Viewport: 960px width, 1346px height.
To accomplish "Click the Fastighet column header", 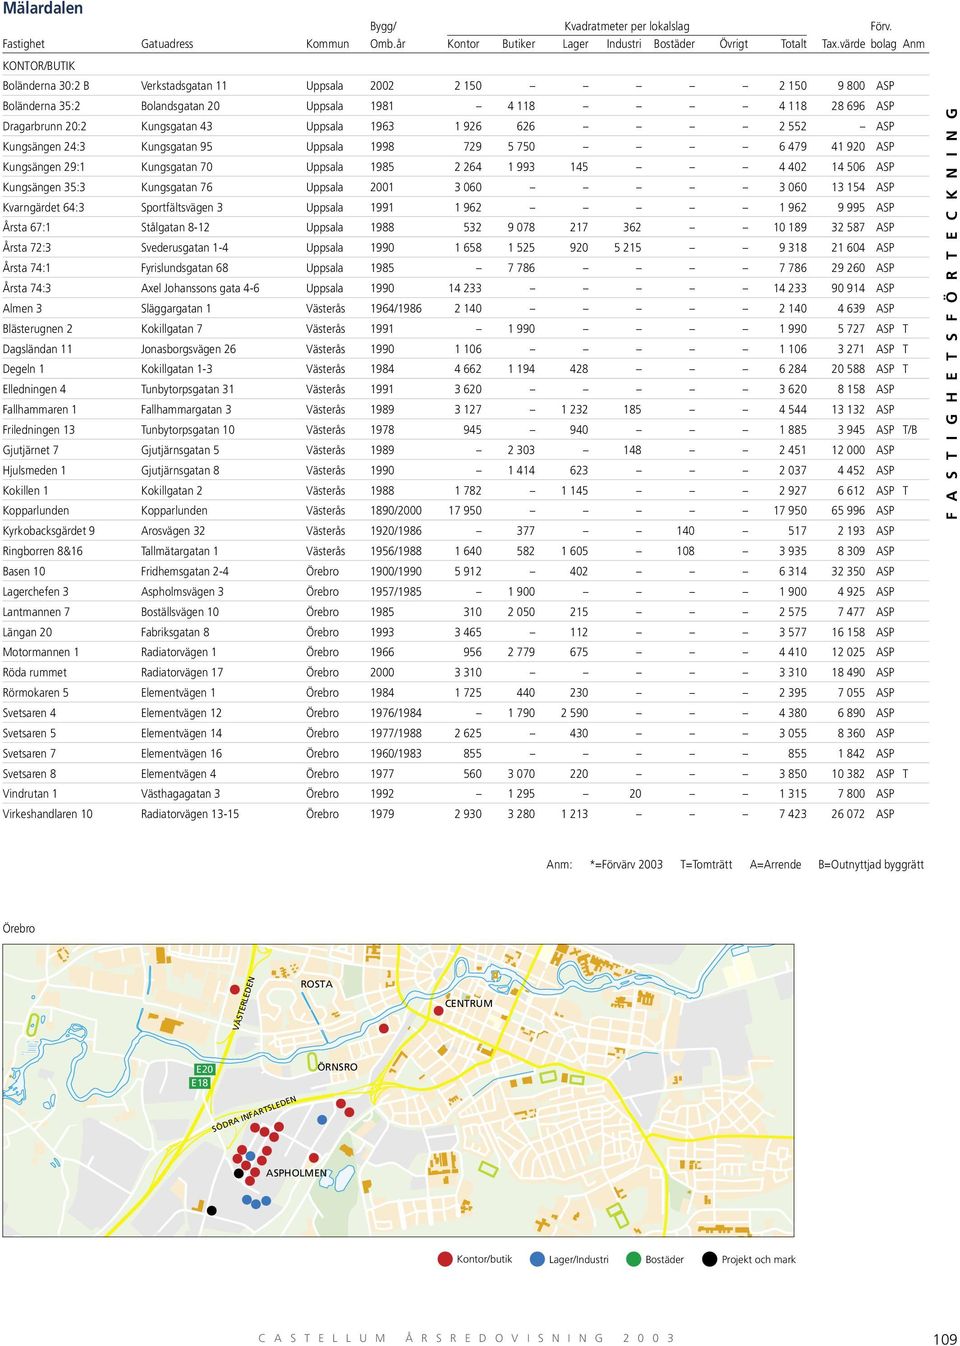I will [24, 44].
